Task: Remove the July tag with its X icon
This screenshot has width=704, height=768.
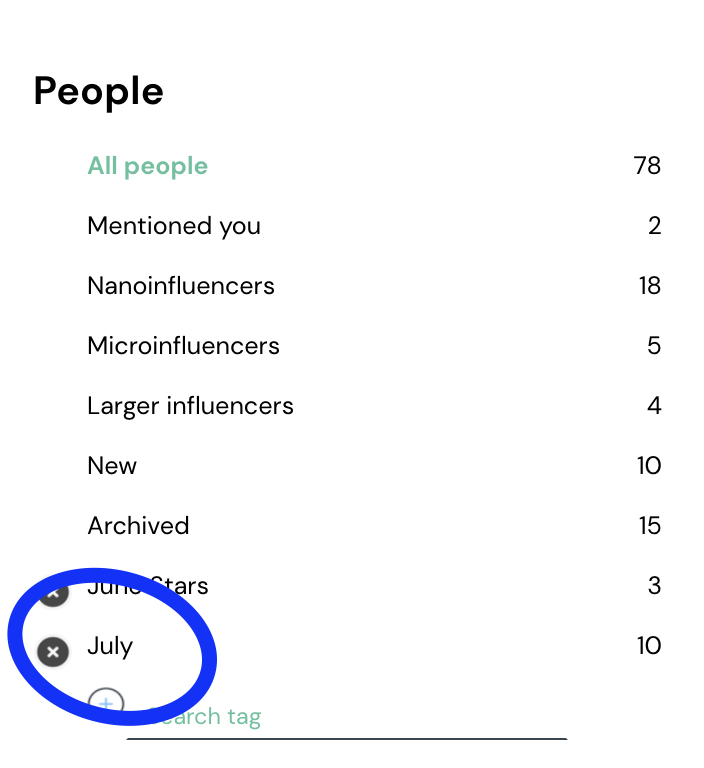Action: coord(53,651)
